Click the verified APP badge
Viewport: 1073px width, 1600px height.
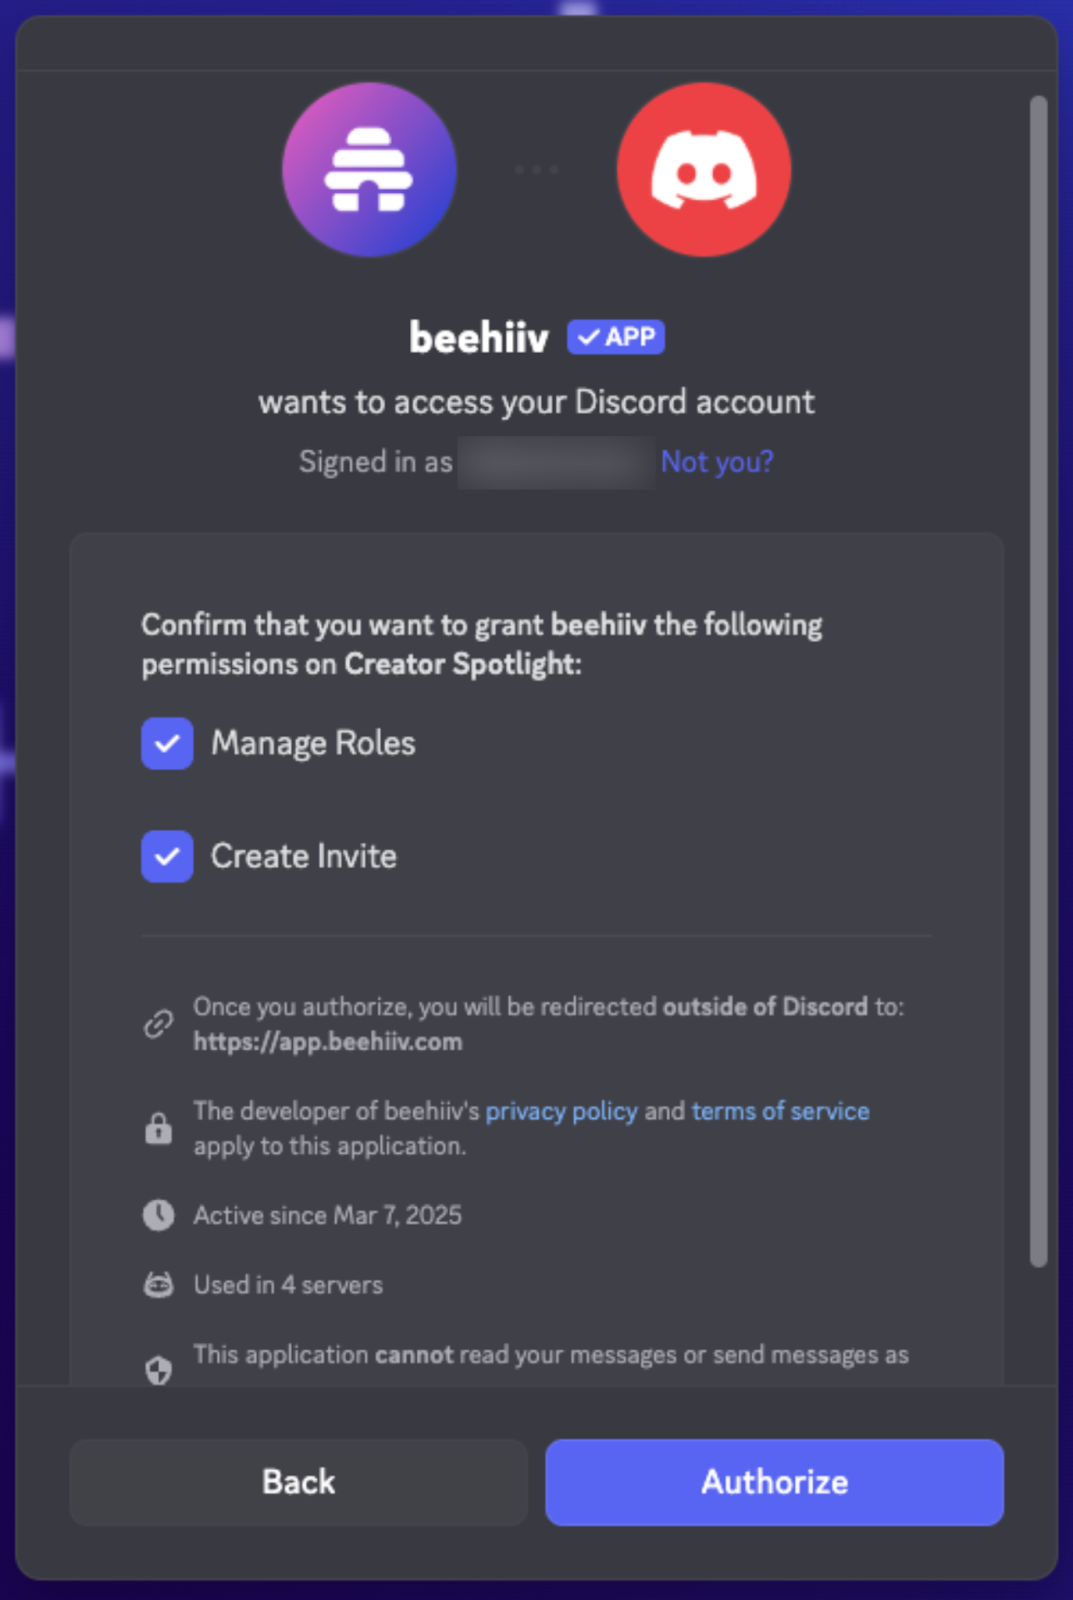point(616,337)
